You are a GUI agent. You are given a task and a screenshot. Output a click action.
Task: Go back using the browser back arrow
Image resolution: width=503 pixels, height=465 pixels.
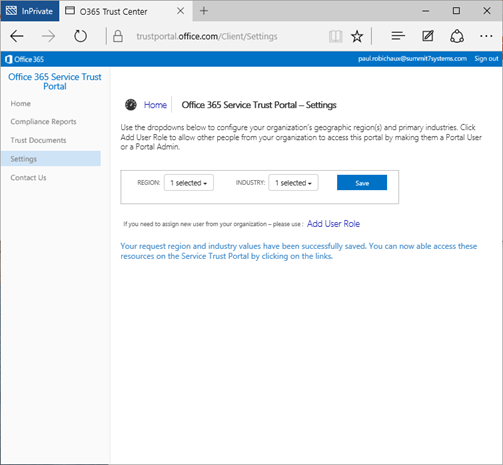(17, 36)
